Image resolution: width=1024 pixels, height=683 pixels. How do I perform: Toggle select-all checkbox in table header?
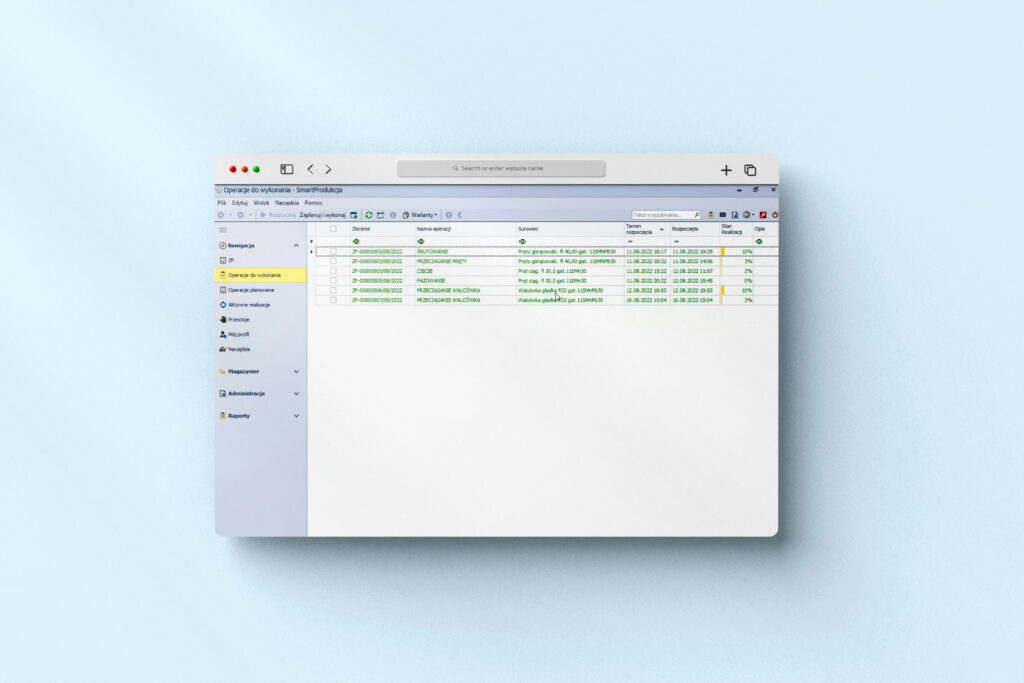point(334,229)
